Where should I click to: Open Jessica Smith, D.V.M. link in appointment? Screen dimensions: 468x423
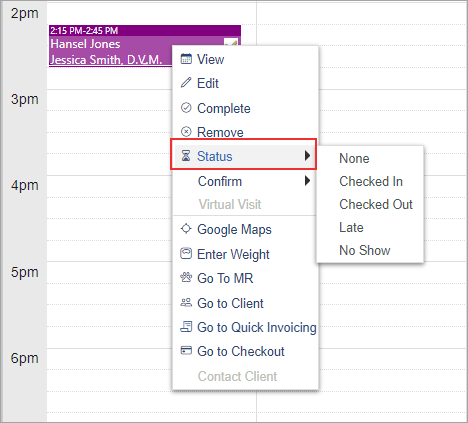(x=106, y=60)
